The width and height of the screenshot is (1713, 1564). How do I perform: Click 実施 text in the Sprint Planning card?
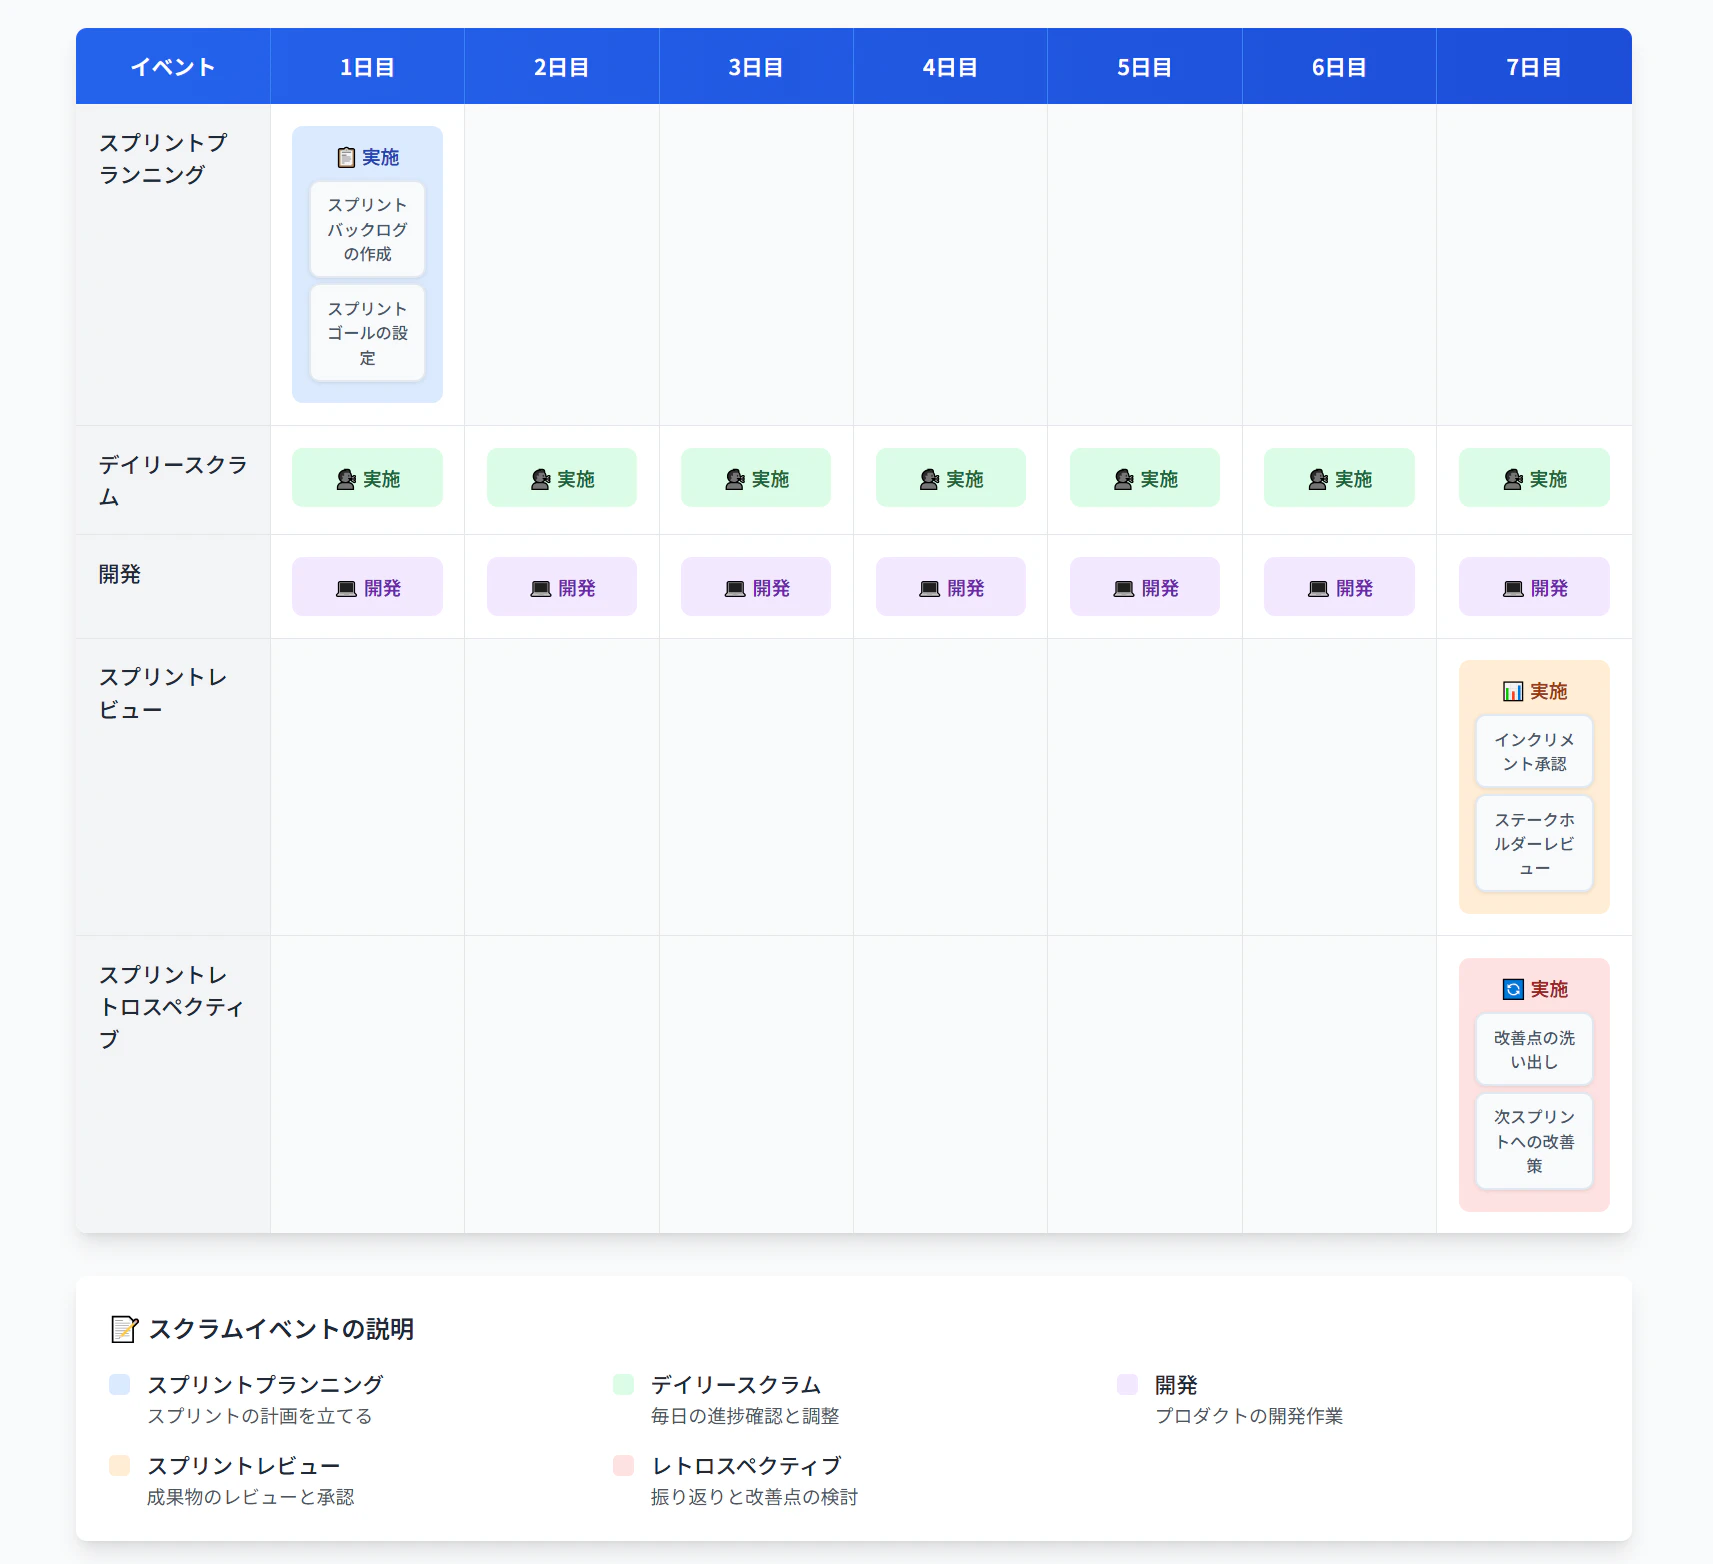[380, 157]
